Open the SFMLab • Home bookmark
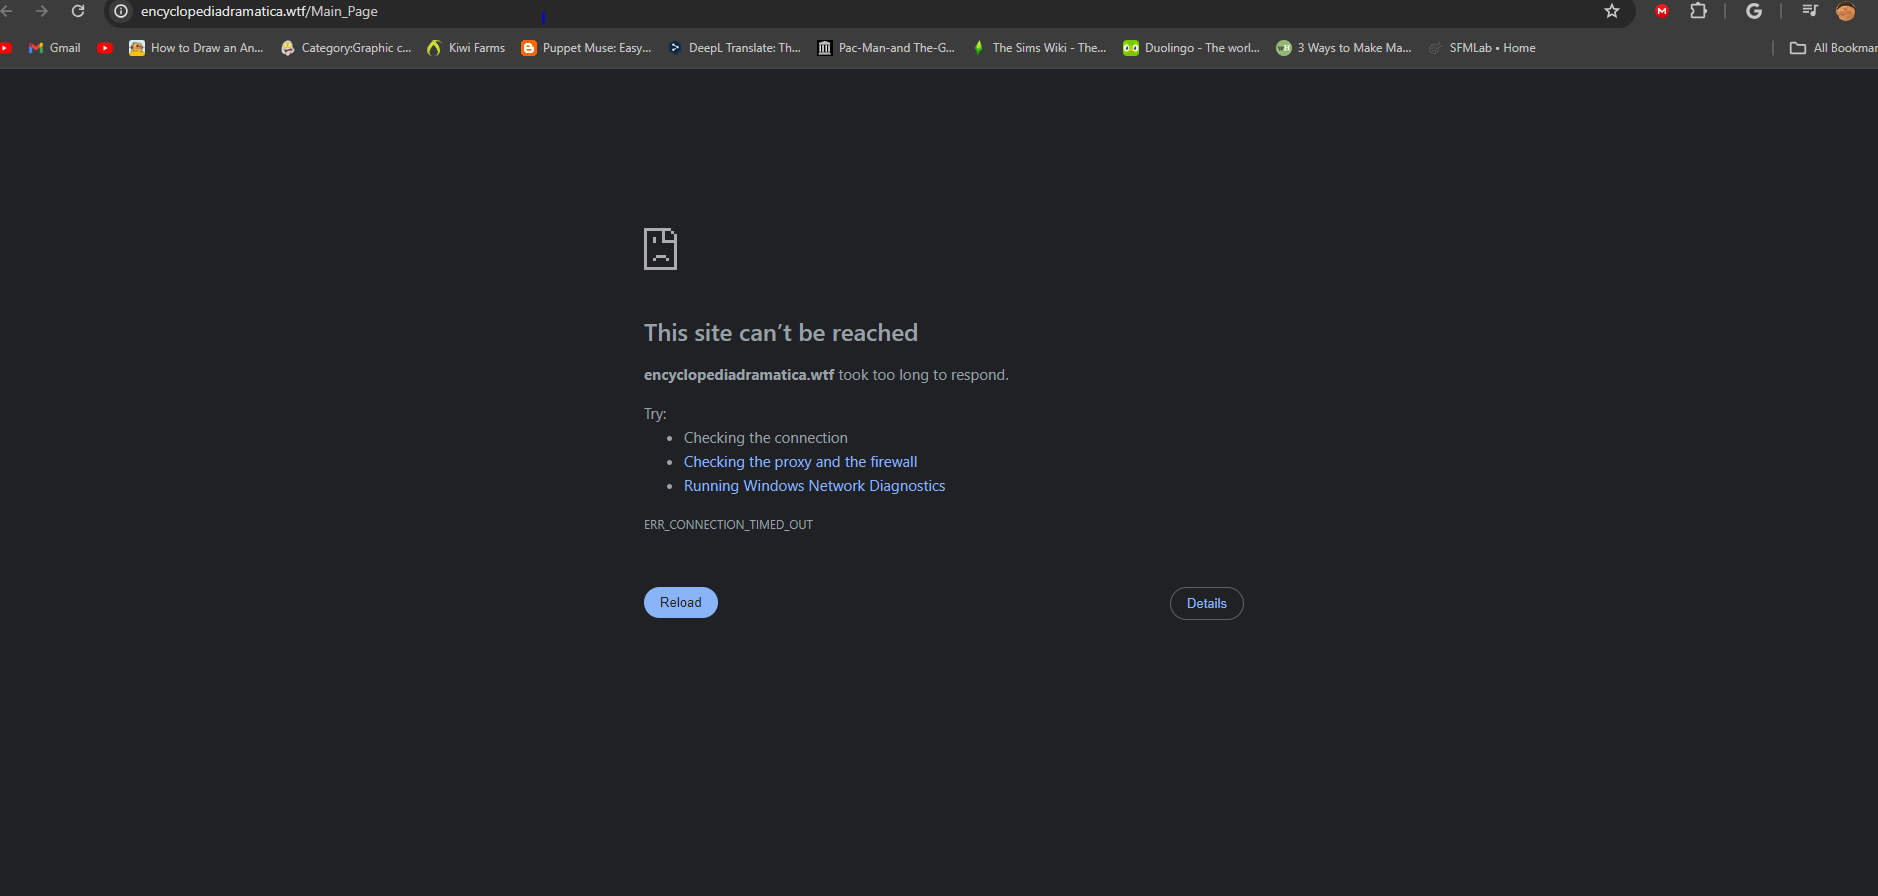This screenshot has height=896, width=1878. point(1482,48)
